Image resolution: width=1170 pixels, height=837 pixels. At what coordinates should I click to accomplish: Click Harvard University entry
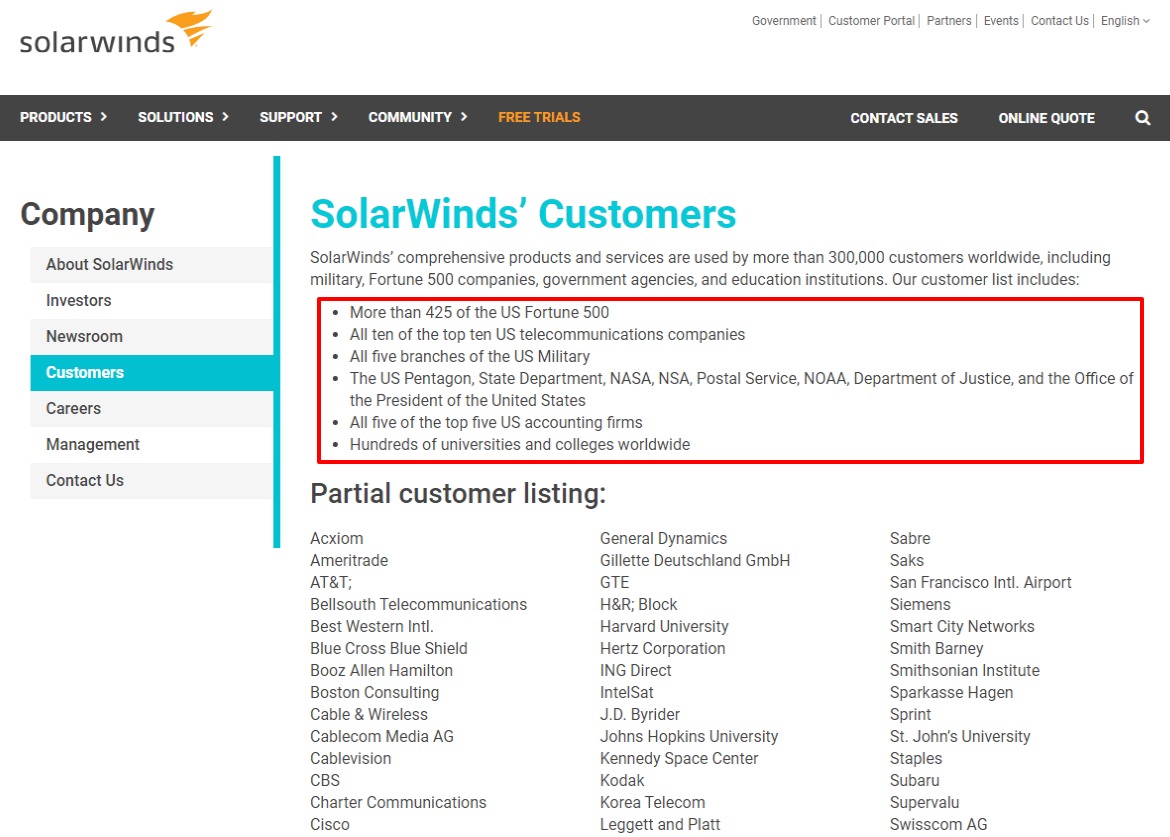(x=664, y=627)
